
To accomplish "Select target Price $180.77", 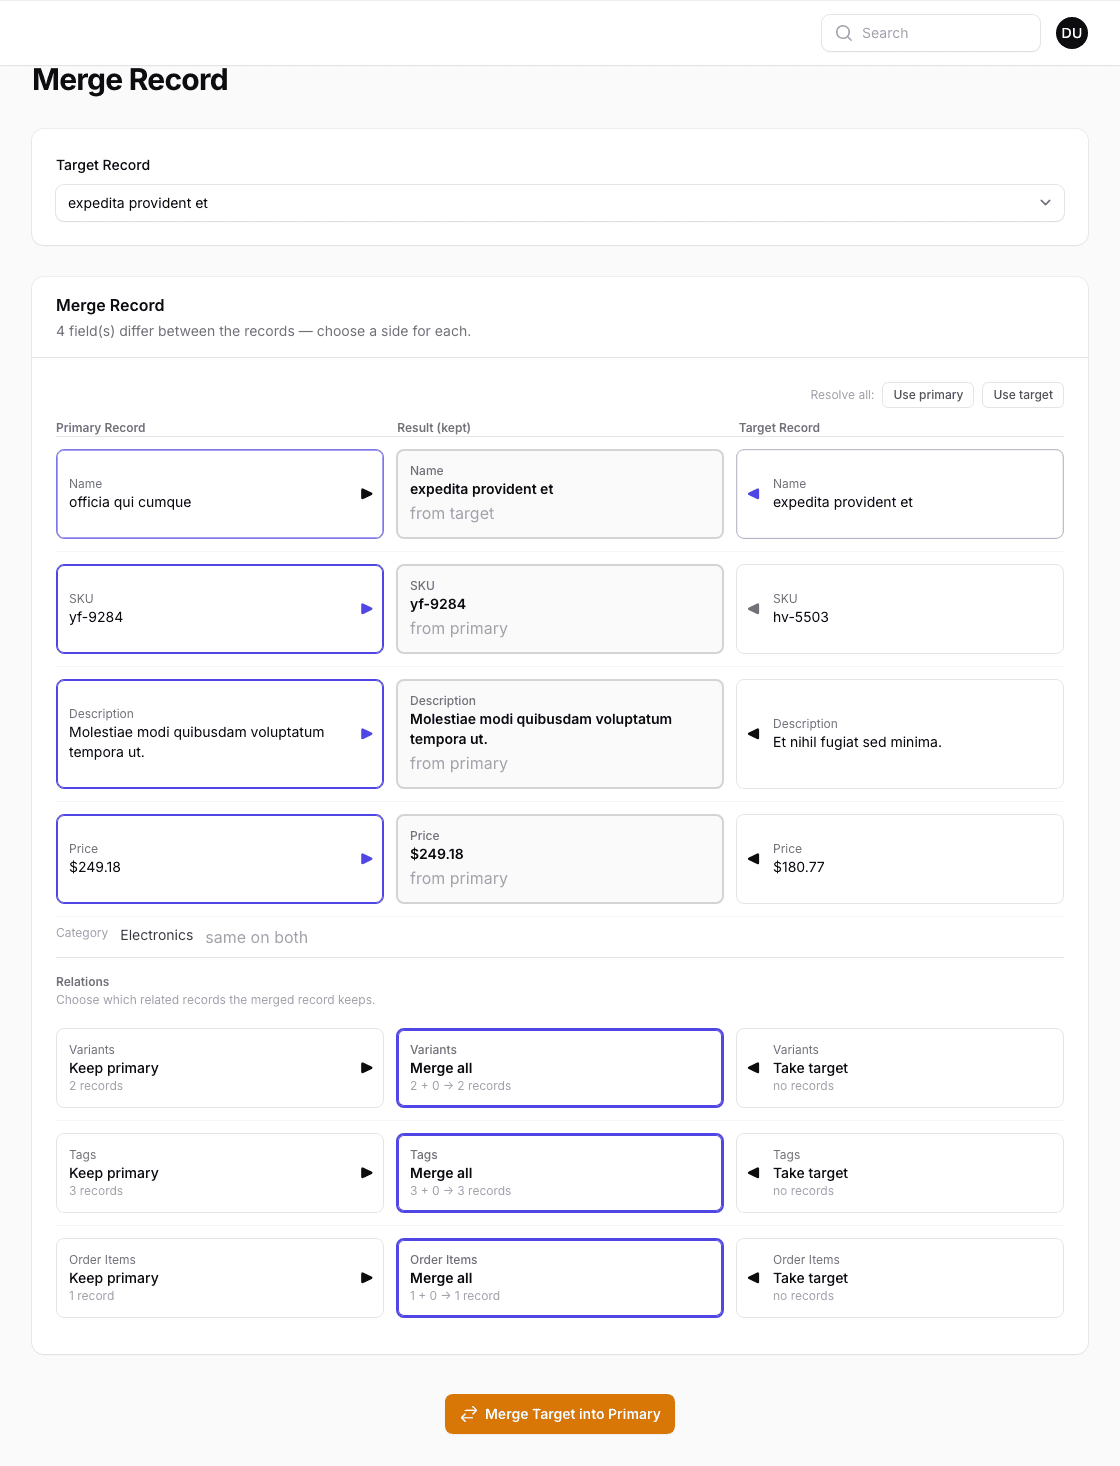I will [x=900, y=859].
